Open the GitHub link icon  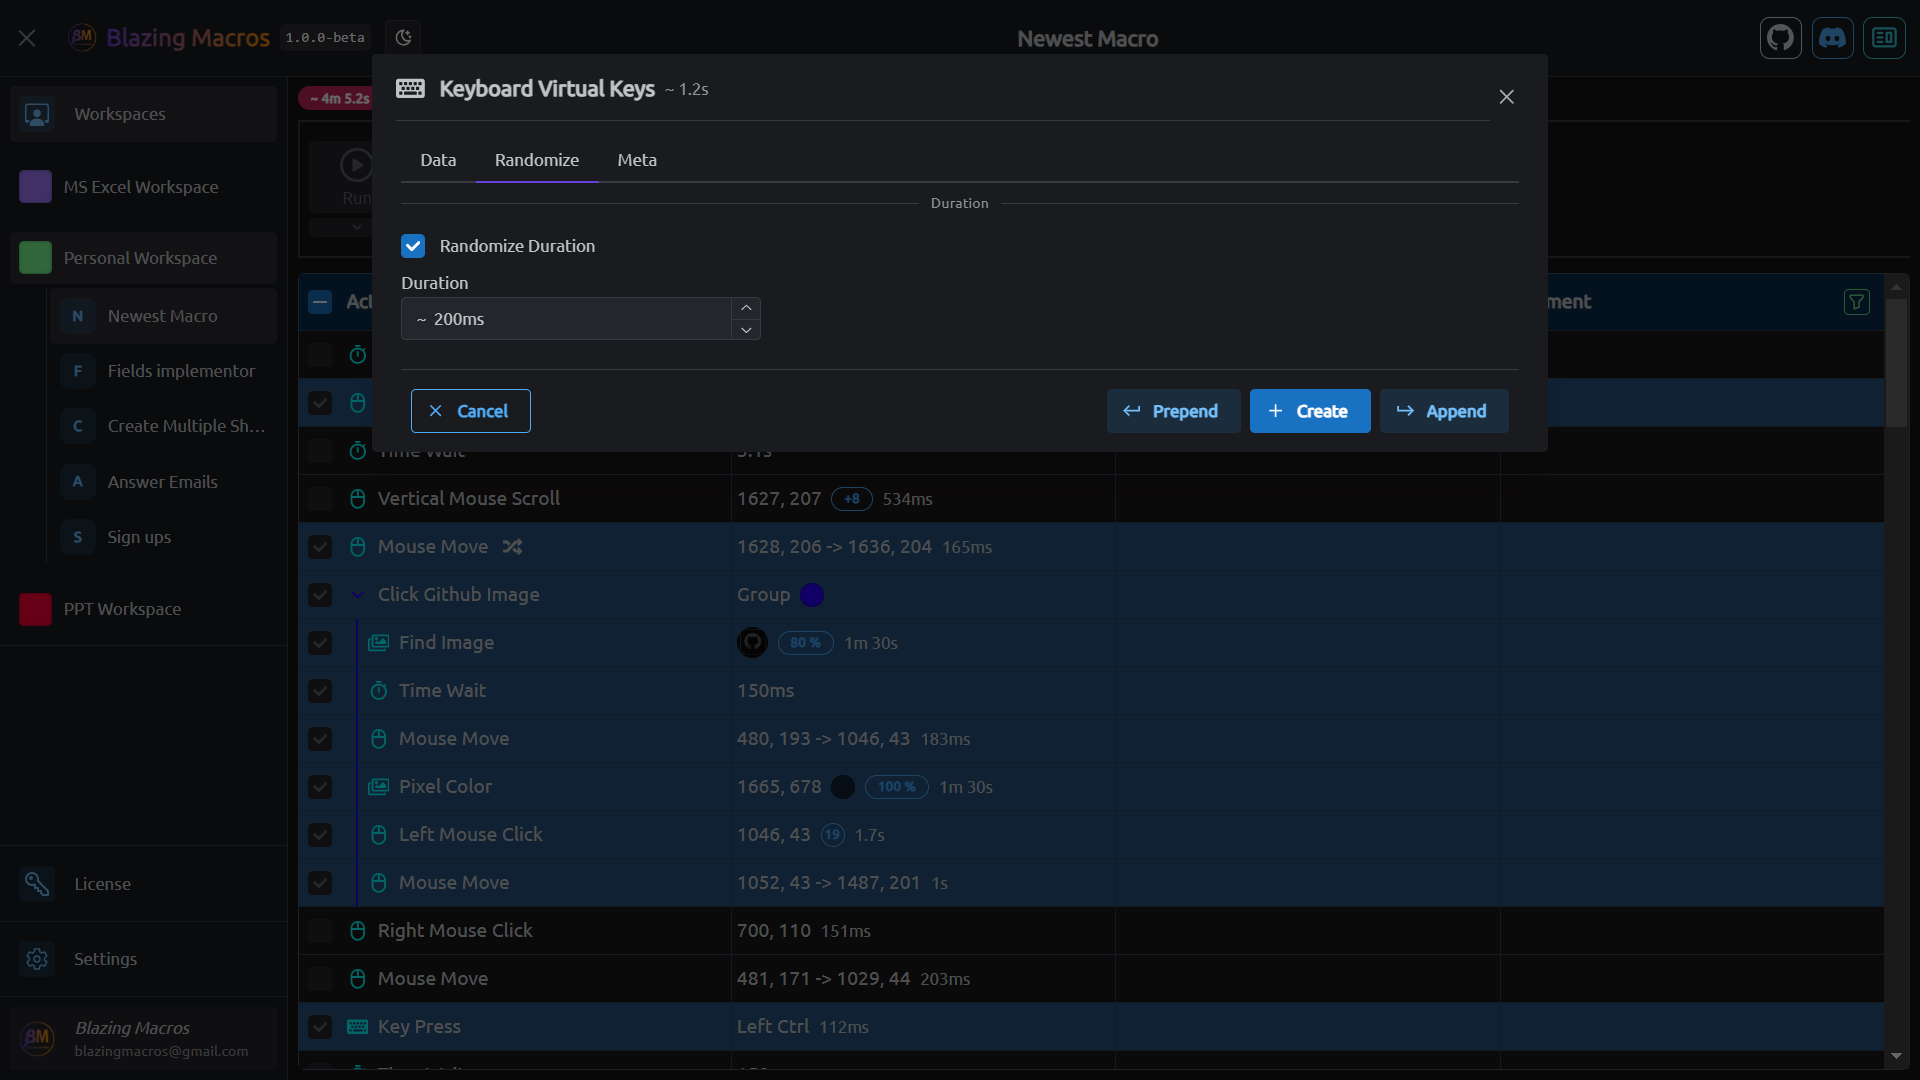[1780, 38]
